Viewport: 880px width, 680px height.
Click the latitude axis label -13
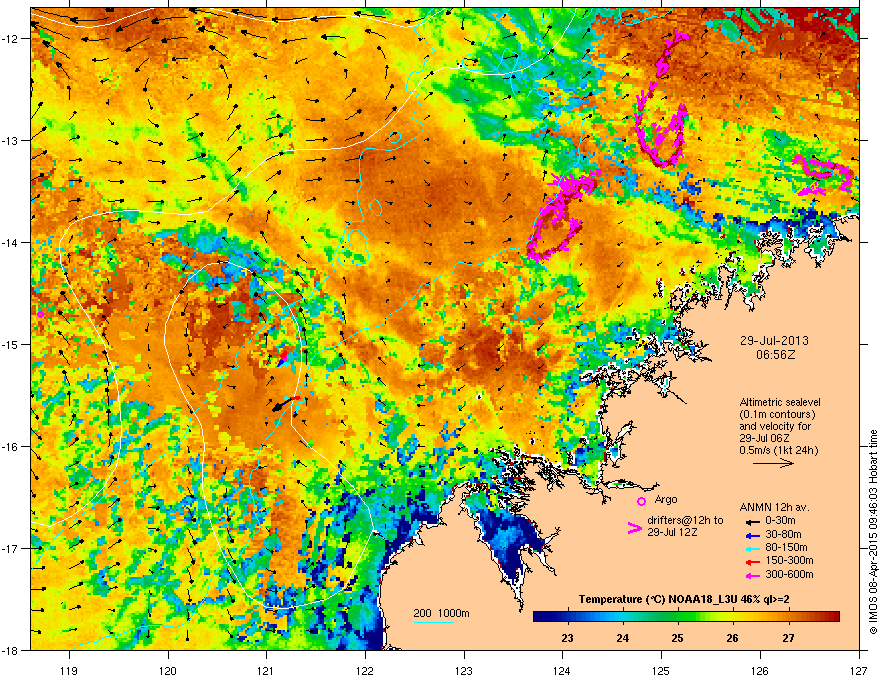10,141
